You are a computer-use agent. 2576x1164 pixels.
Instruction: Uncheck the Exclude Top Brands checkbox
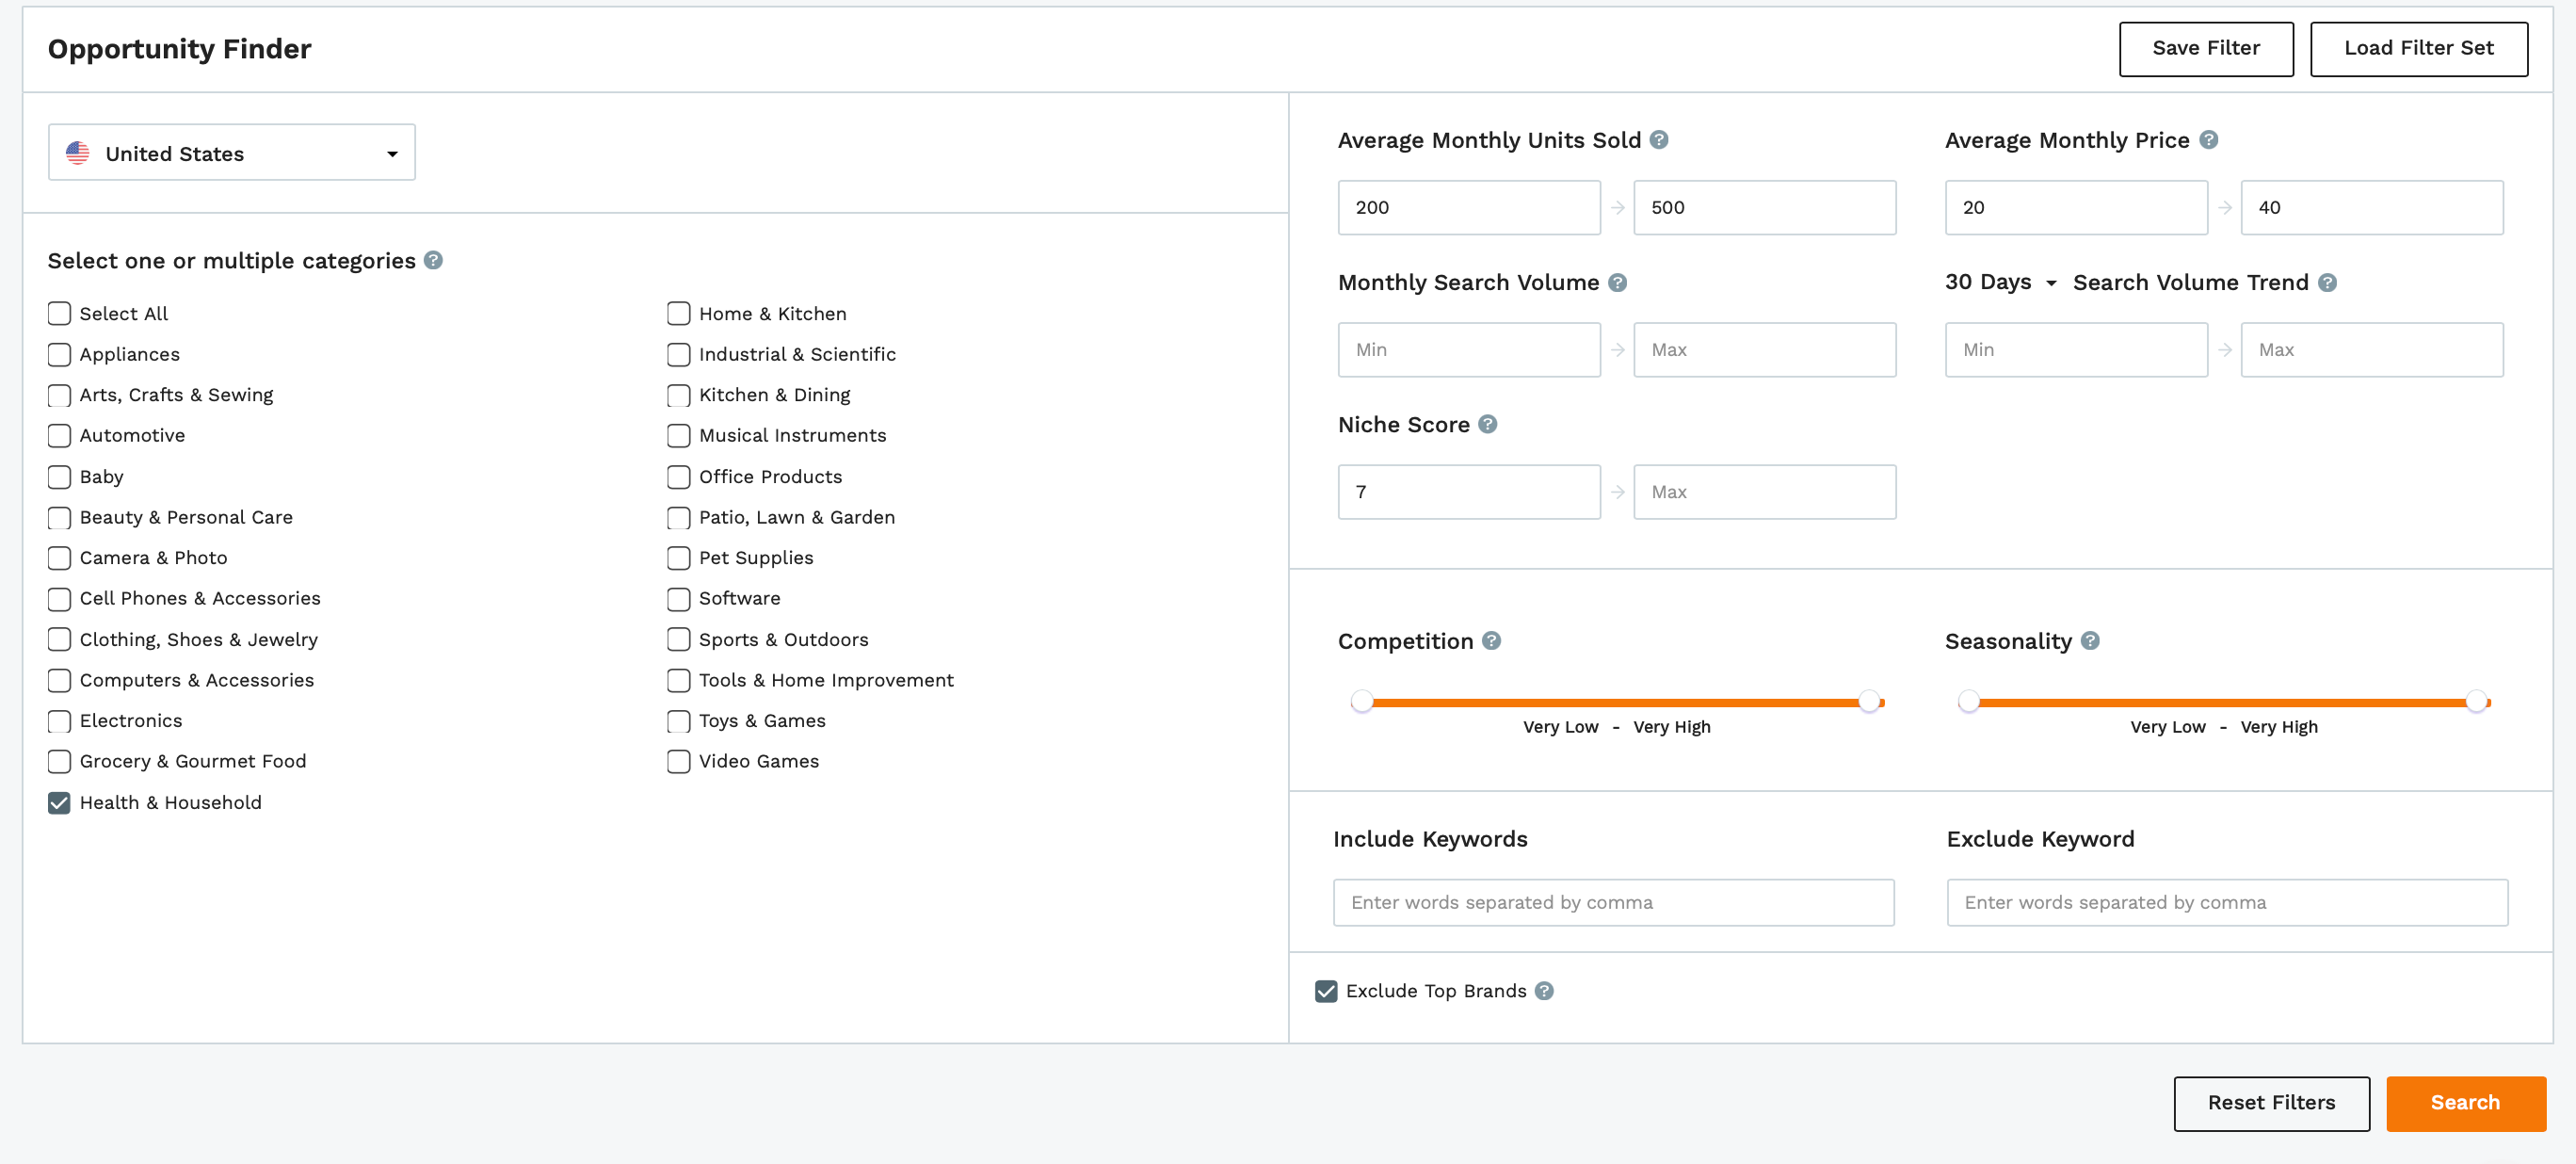(1326, 991)
